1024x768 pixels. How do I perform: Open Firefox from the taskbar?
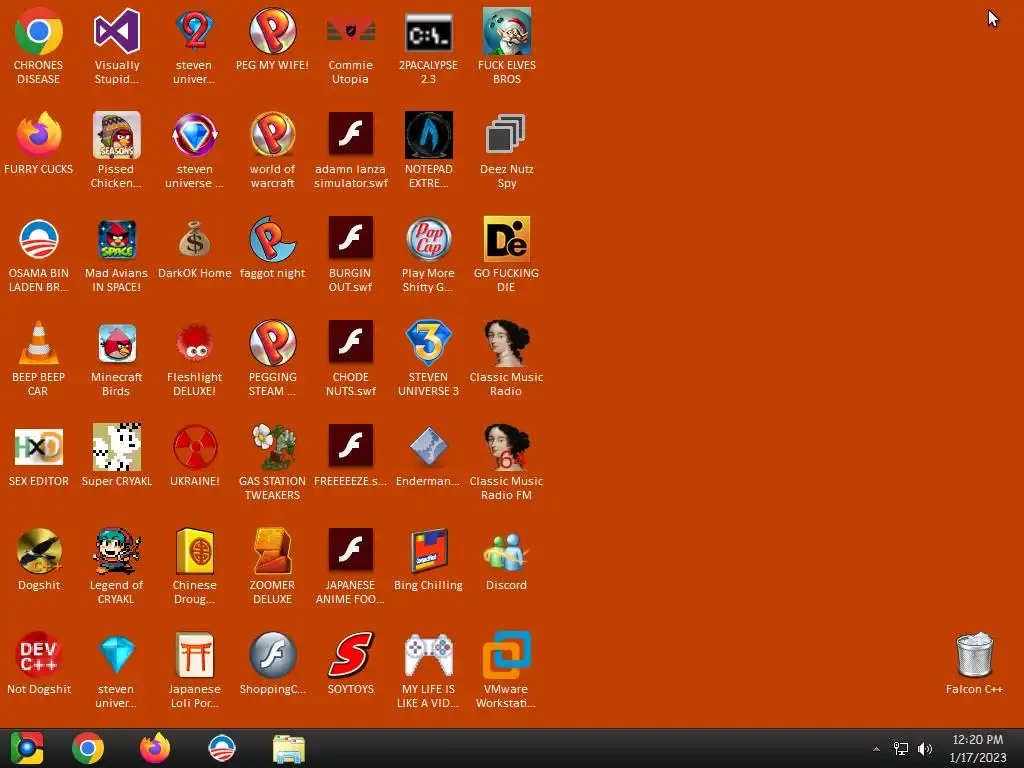[x=155, y=748]
